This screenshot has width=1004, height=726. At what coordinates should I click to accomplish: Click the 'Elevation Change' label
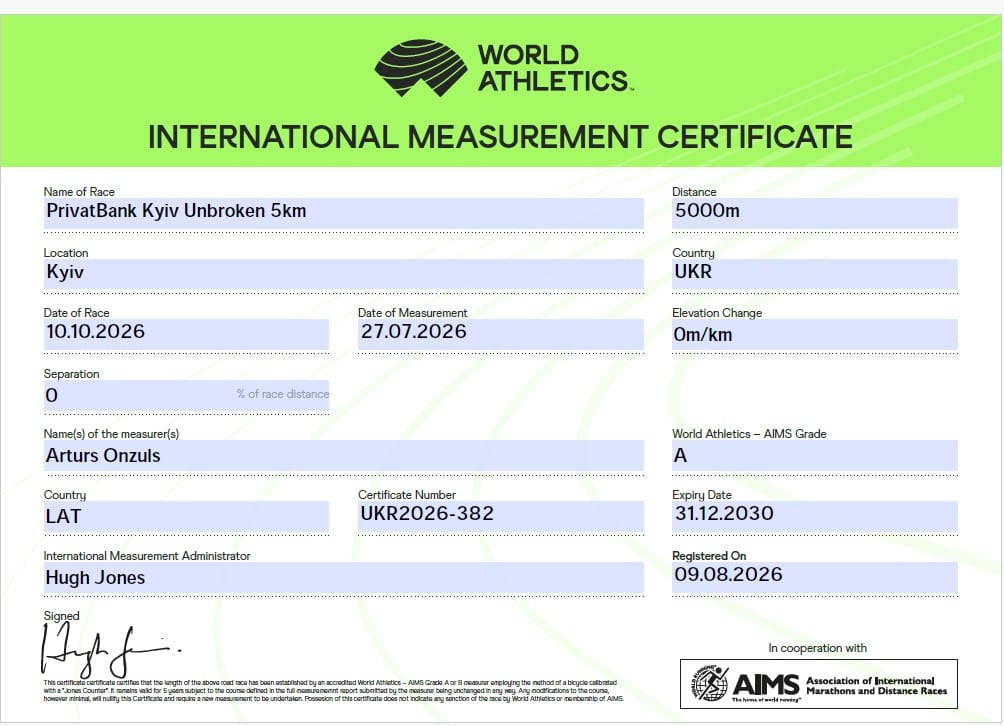(x=717, y=312)
